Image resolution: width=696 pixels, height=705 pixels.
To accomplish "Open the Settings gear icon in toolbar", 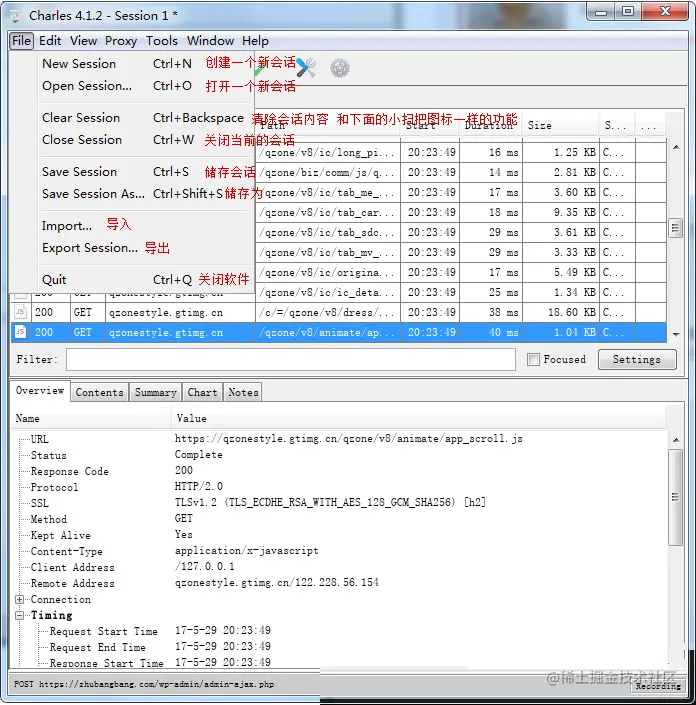I will point(339,68).
